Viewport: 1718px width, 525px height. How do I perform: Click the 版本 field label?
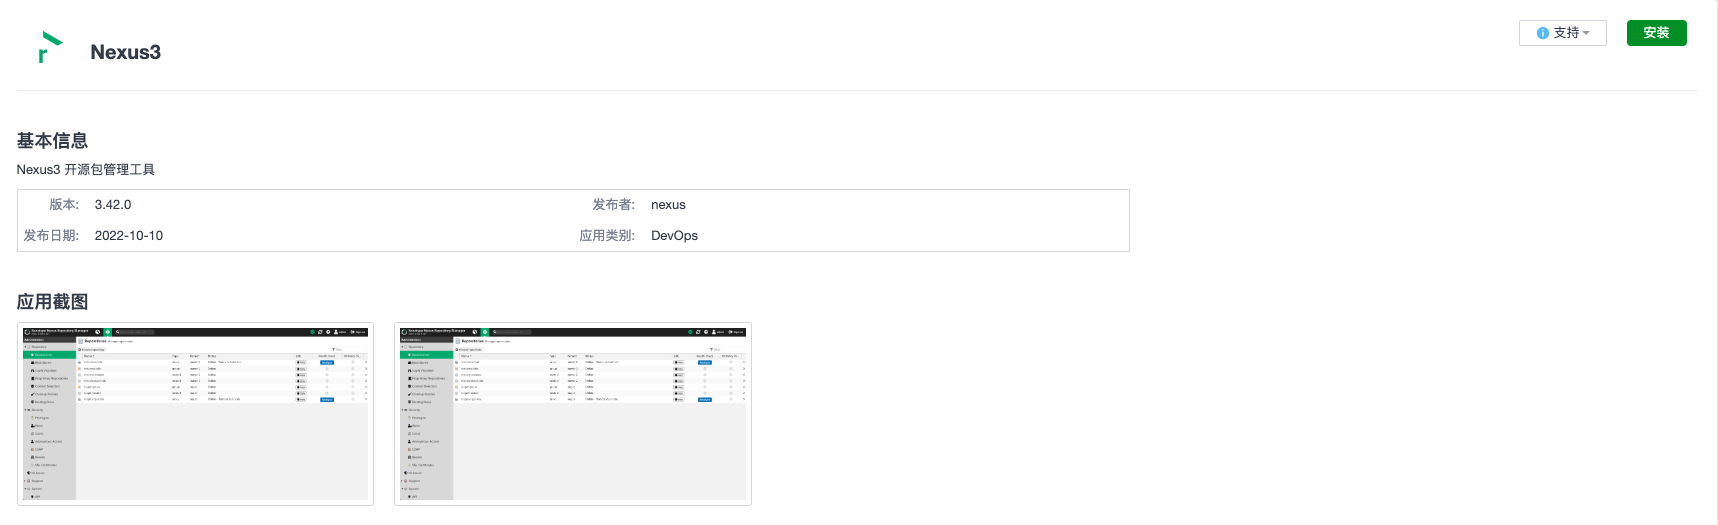click(x=64, y=205)
